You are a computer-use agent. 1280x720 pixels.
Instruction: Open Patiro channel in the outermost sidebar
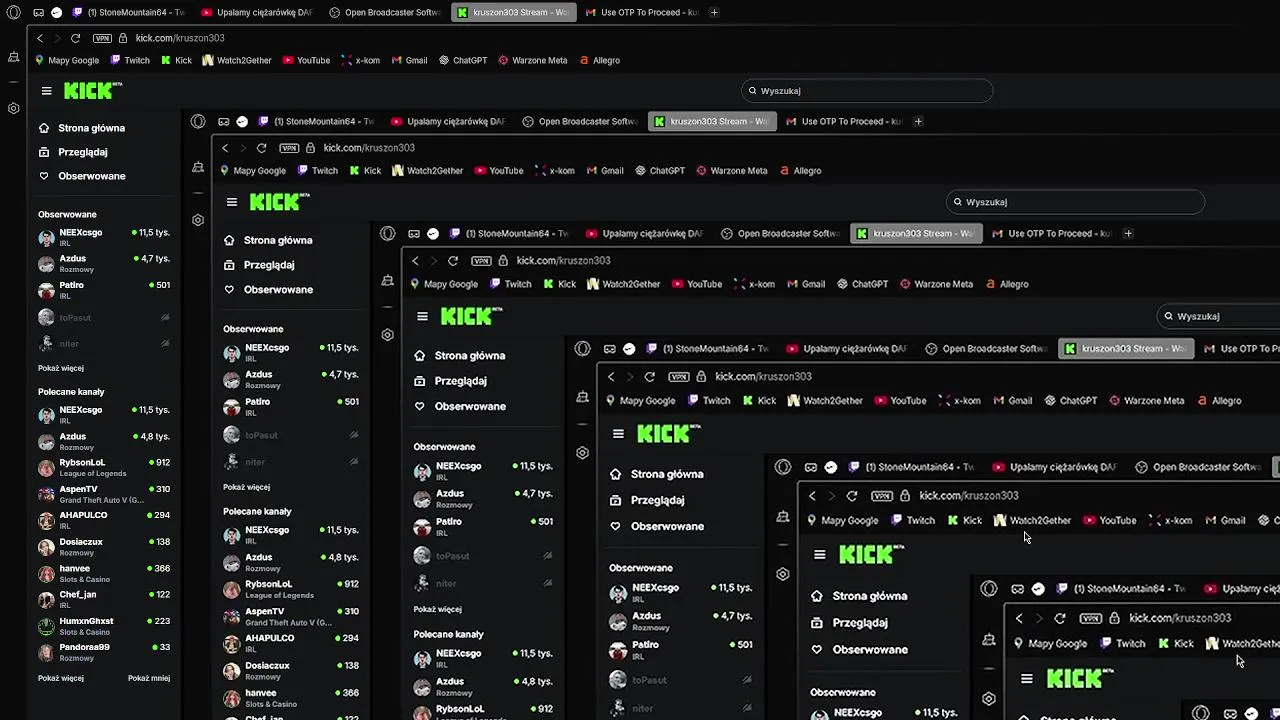click(x=104, y=289)
